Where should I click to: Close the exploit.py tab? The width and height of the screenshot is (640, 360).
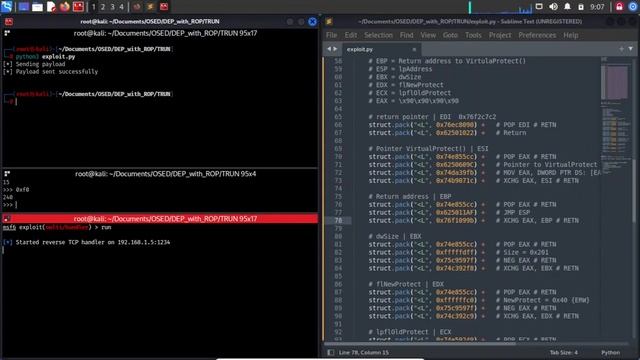(x=414, y=49)
